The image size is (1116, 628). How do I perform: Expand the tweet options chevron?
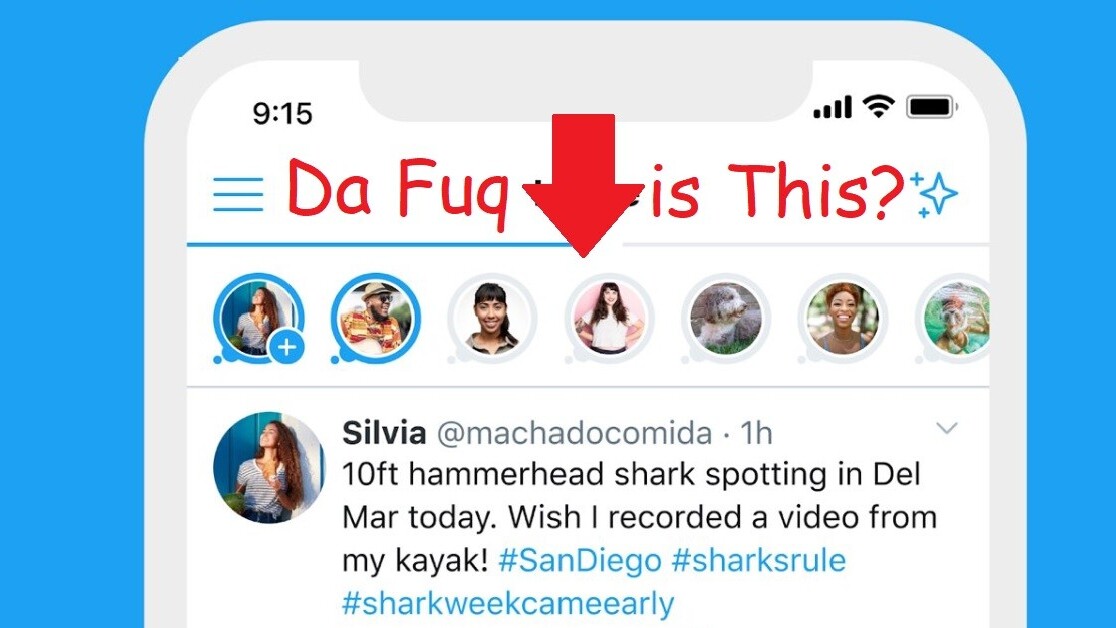pyautogui.click(x=946, y=429)
